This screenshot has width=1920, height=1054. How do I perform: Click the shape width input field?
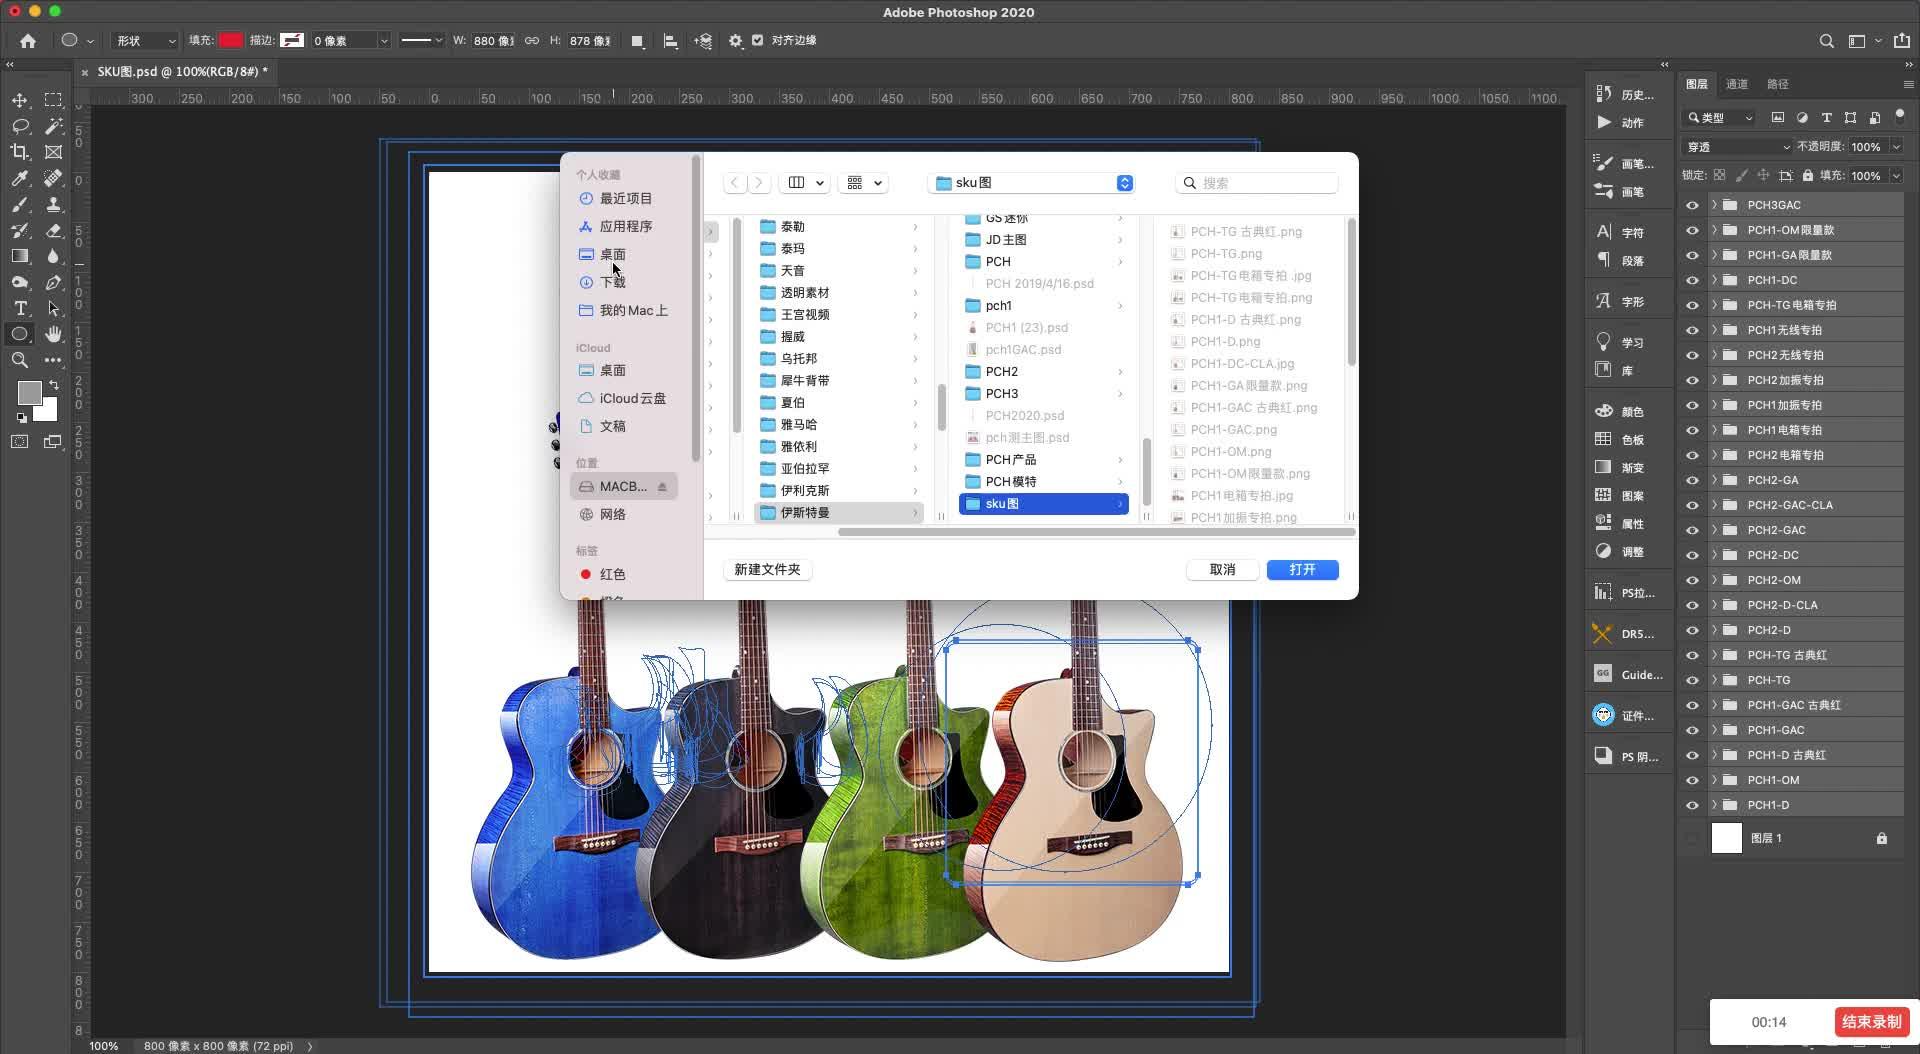[493, 41]
